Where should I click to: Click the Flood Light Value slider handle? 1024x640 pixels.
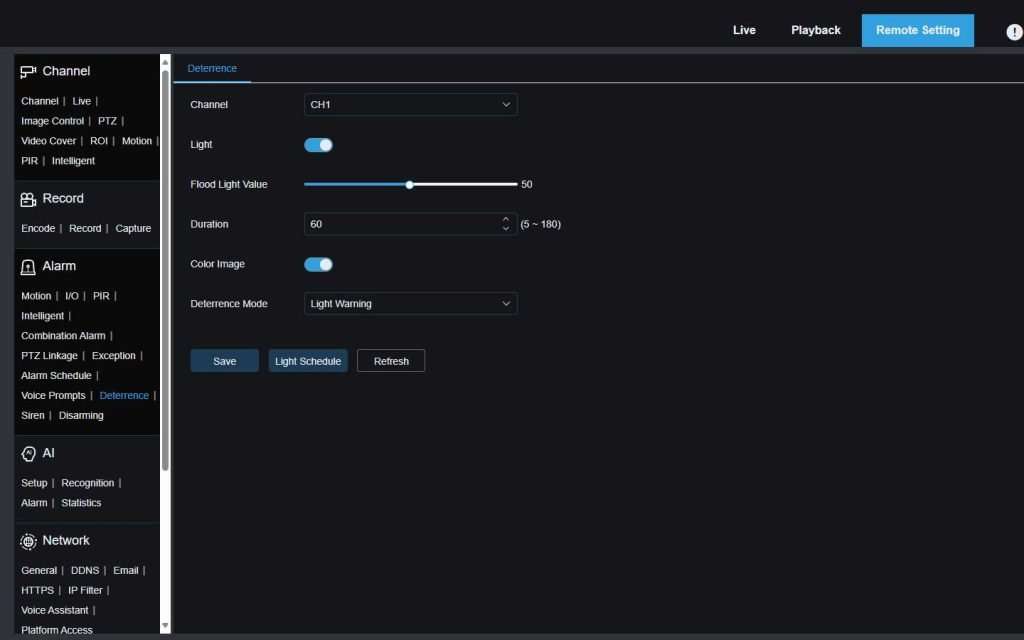click(410, 185)
